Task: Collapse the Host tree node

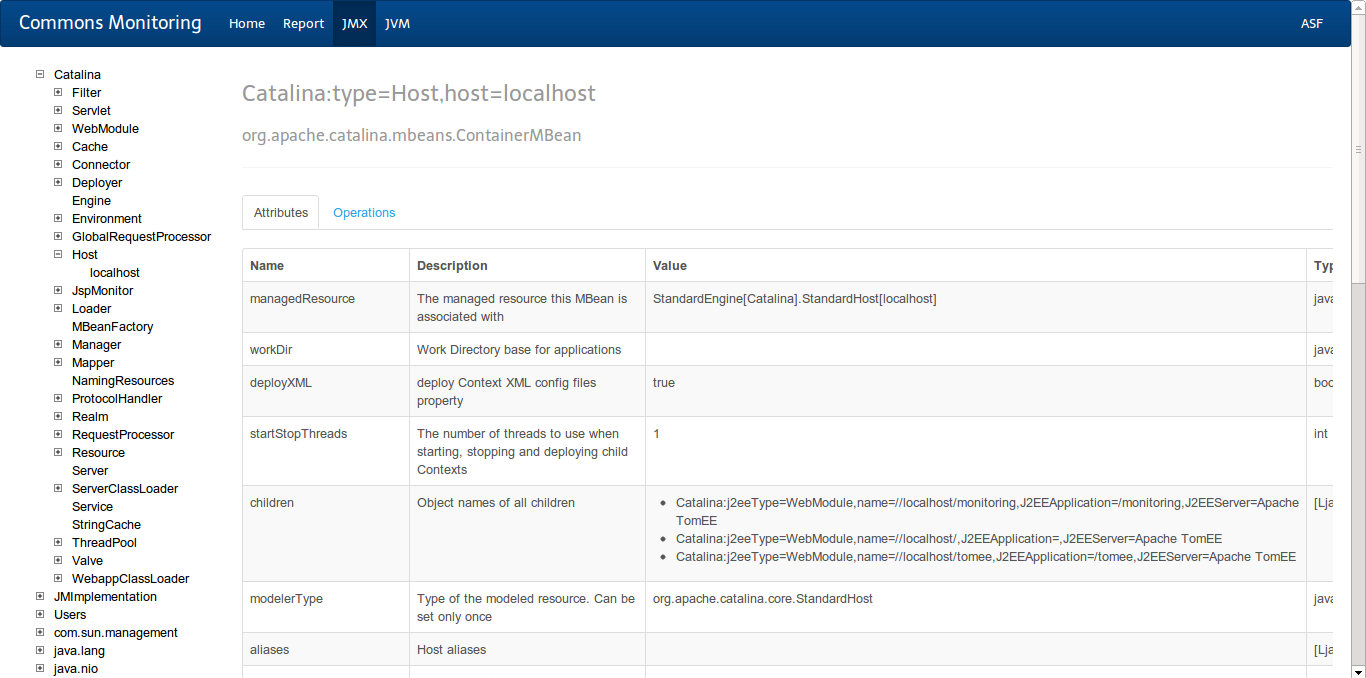Action: click(58, 254)
